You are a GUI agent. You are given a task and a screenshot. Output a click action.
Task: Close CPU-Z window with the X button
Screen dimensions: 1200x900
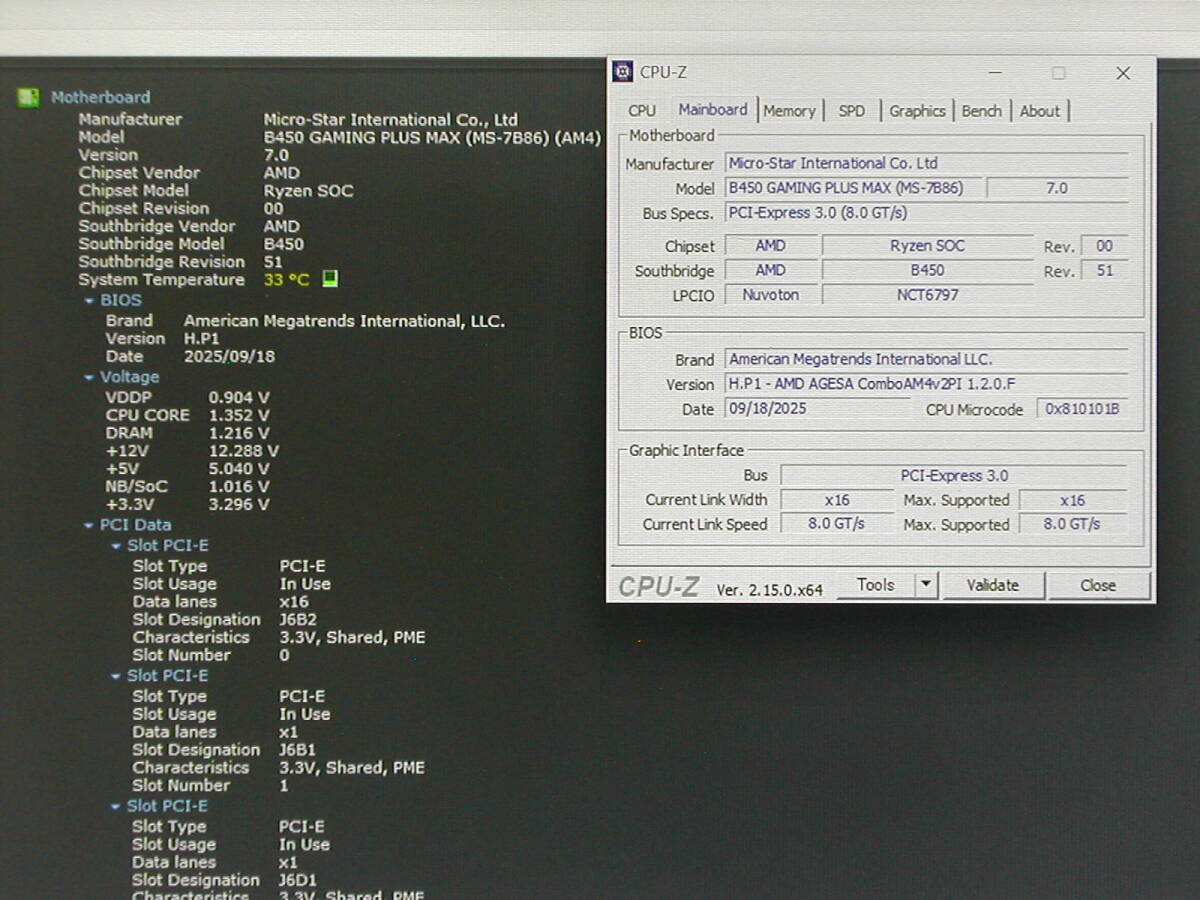(x=1123, y=73)
